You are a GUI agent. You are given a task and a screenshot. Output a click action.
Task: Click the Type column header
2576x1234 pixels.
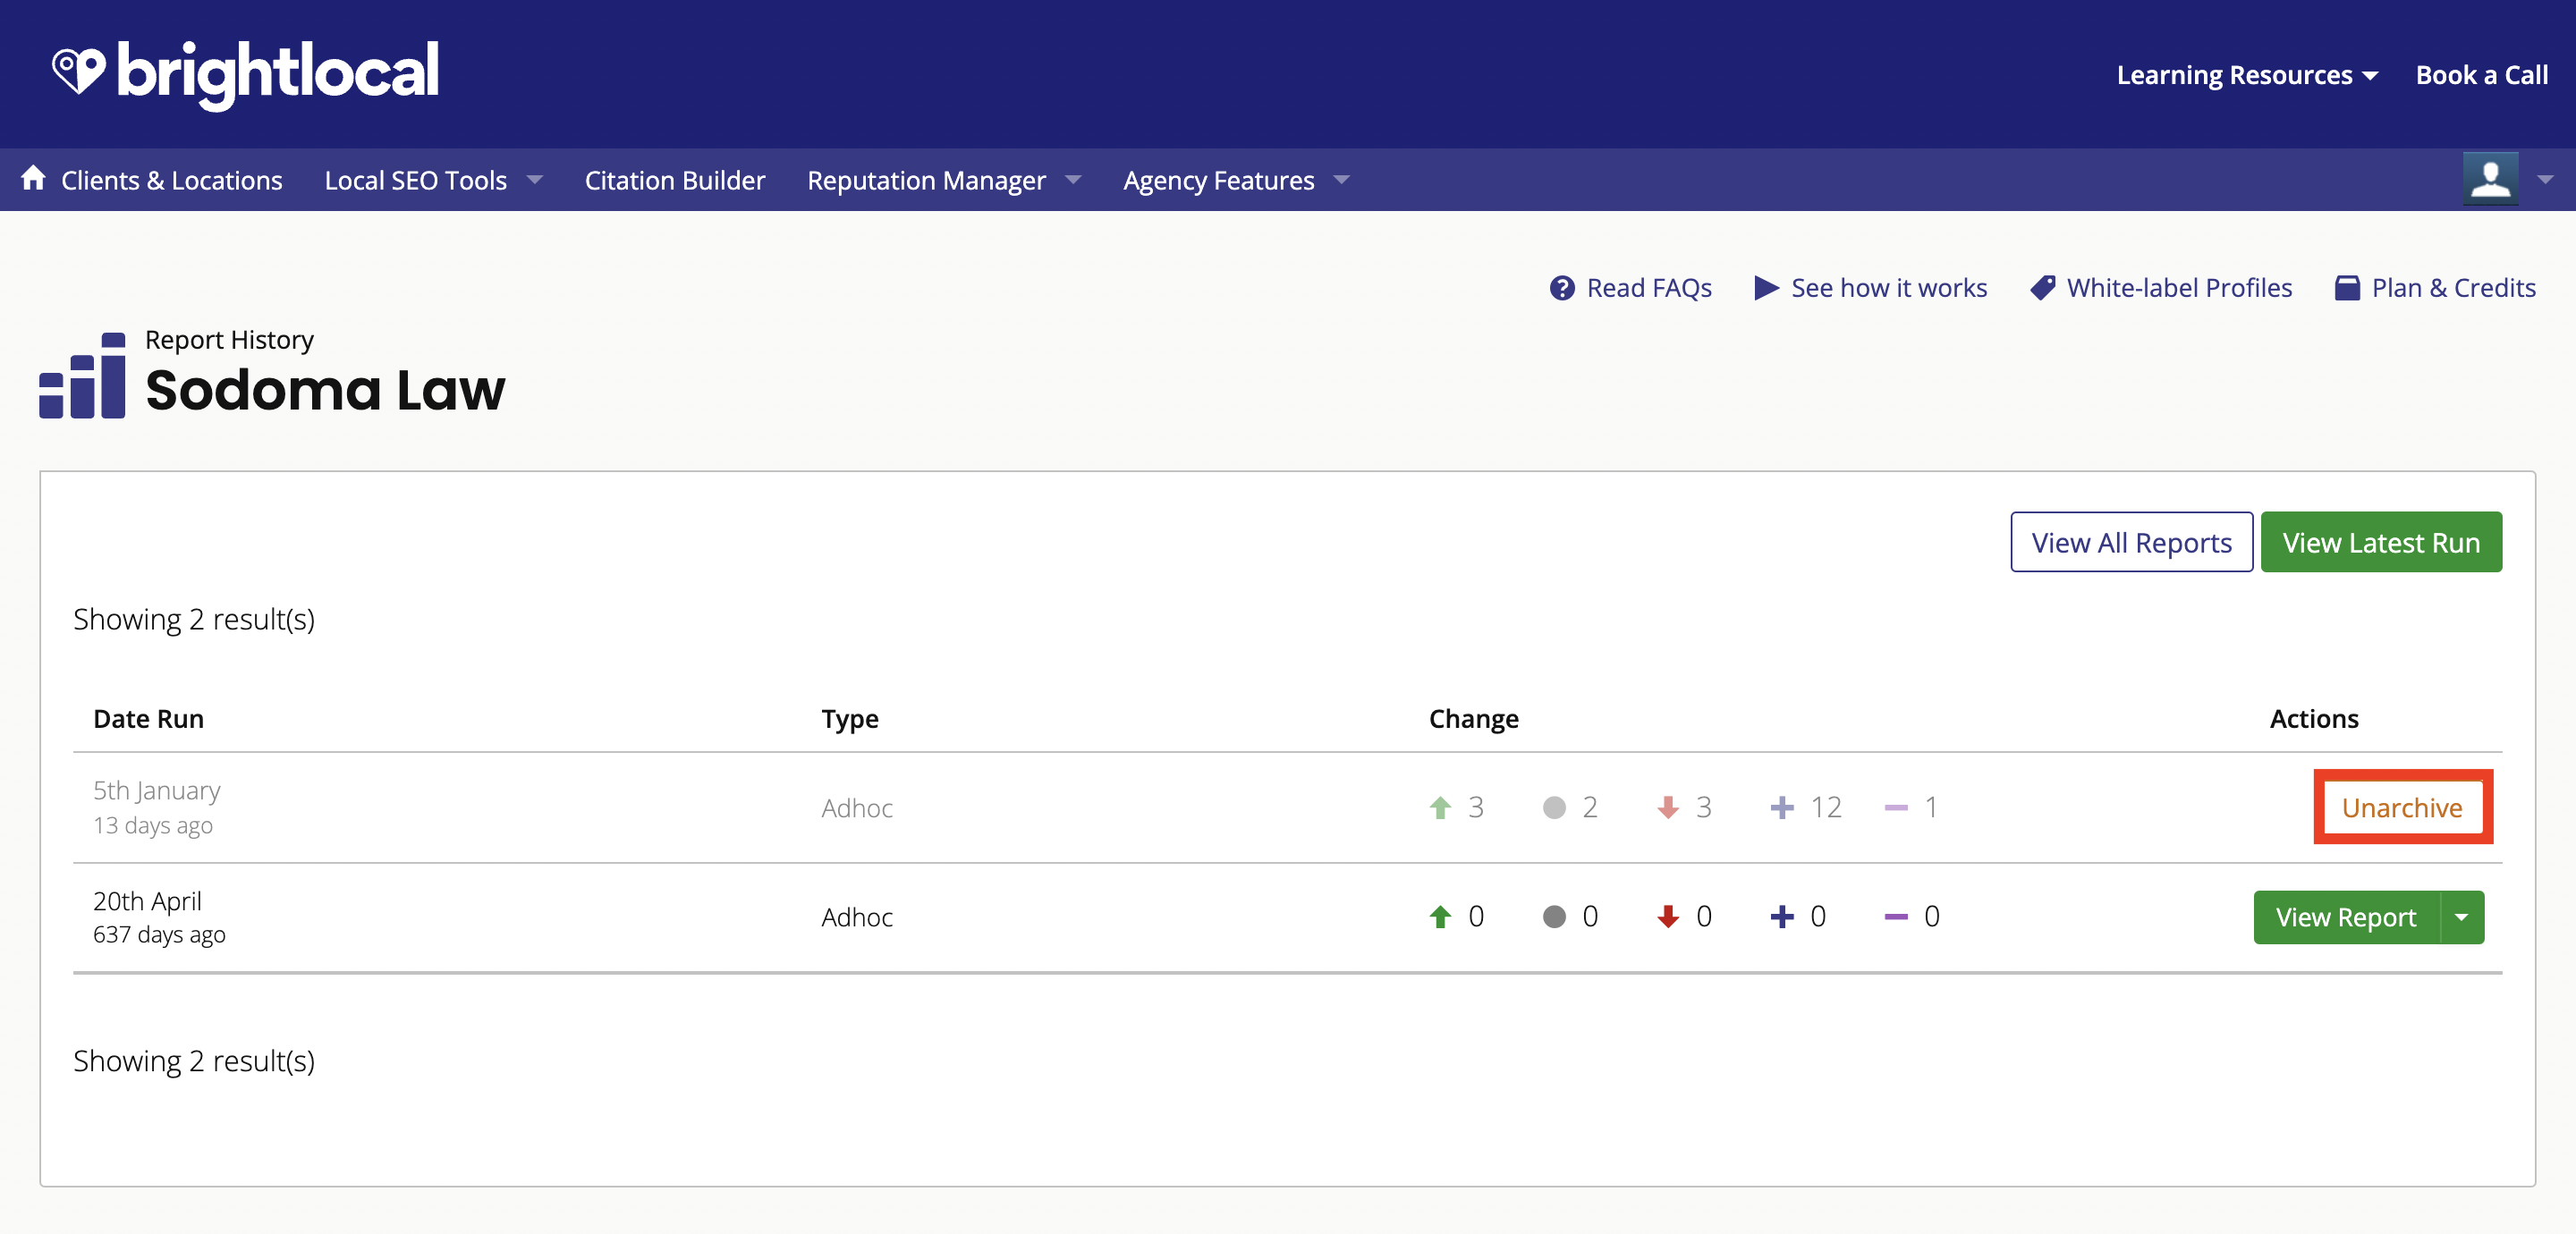[x=849, y=719]
